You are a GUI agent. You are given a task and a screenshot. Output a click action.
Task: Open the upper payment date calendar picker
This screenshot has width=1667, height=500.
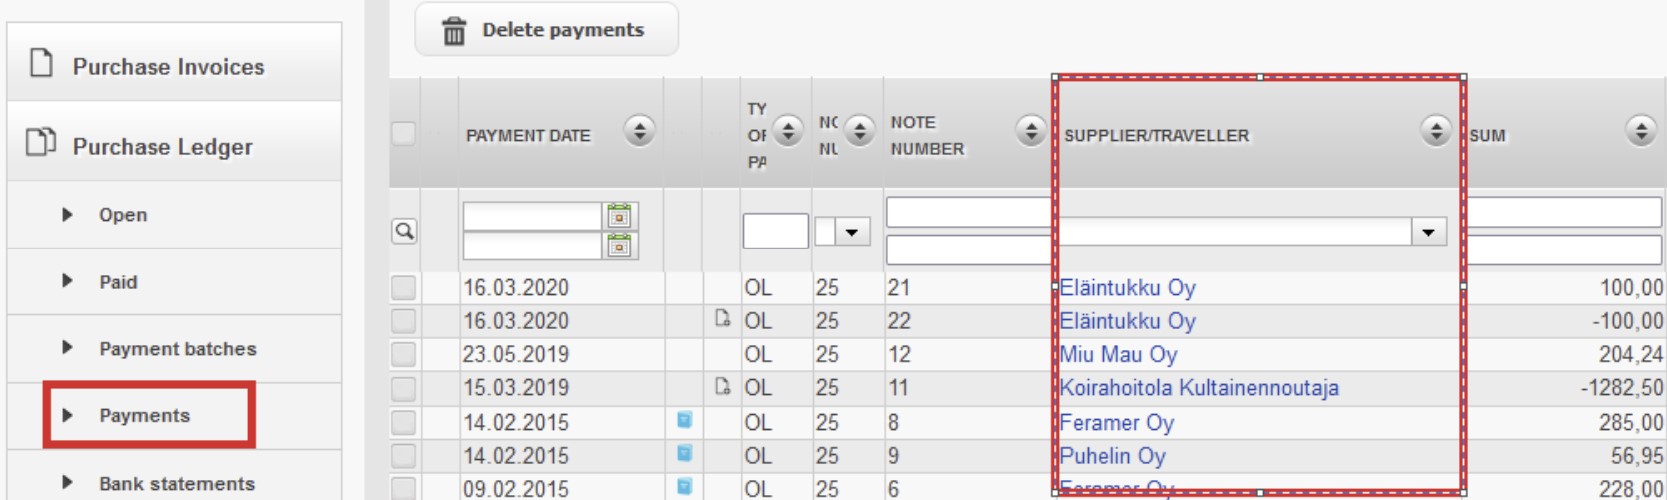tap(620, 215)
